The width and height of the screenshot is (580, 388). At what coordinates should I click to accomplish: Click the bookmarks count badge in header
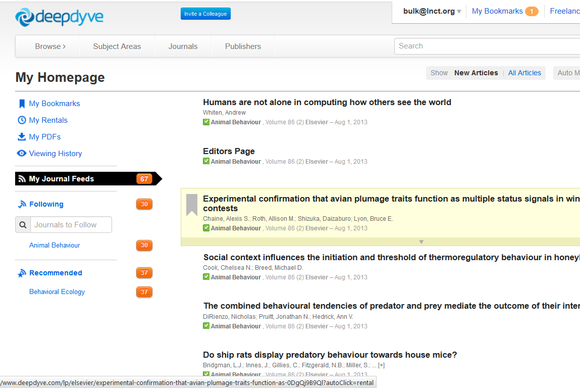532,11
